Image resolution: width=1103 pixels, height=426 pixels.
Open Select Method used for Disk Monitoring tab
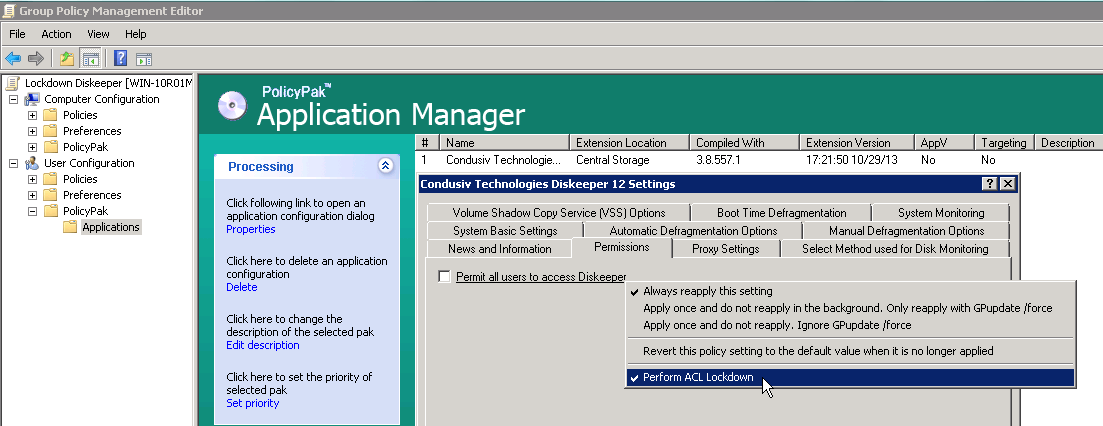click(895, 249)
